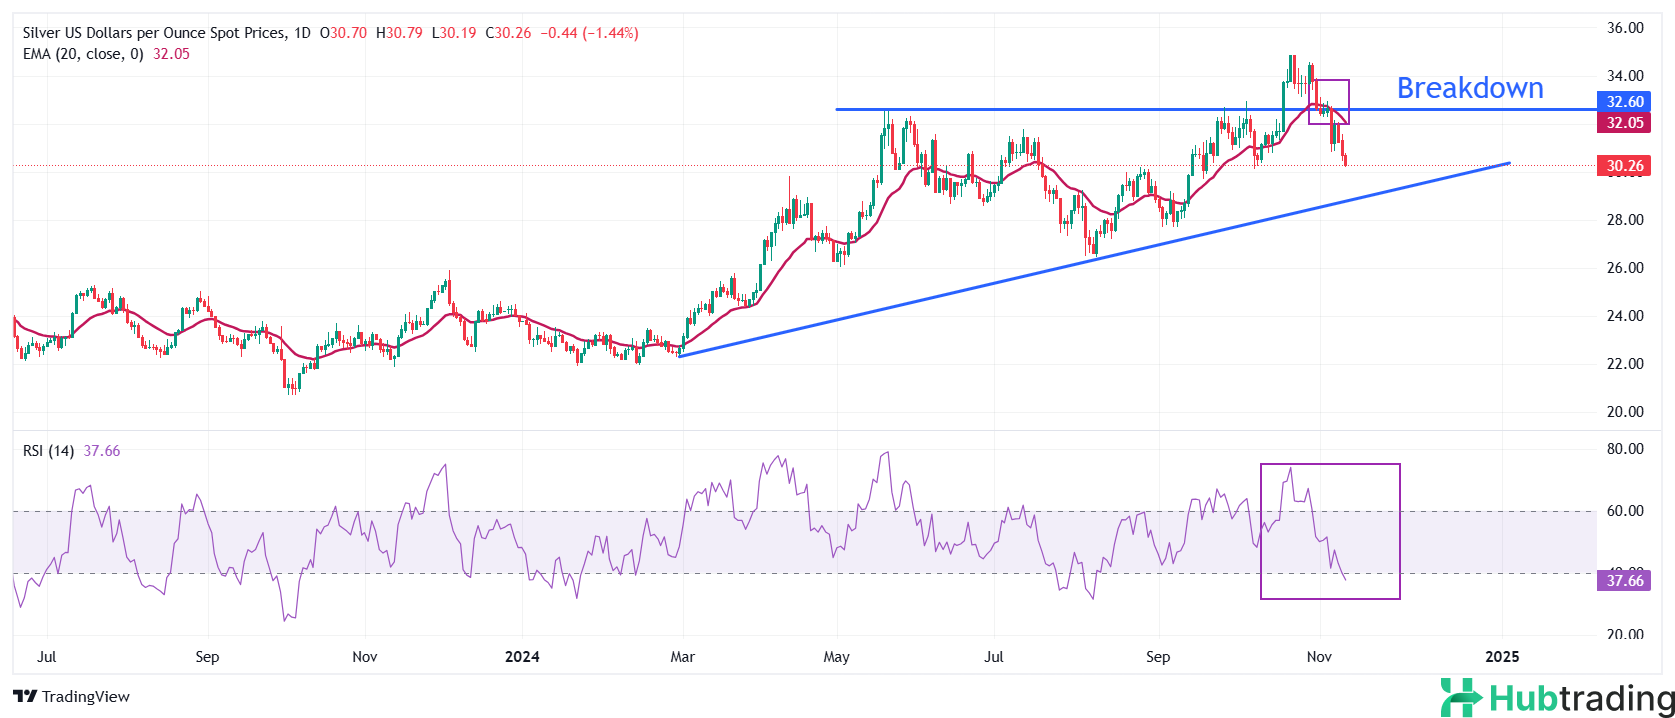Click the Hubtrading brand text

pos(1581,697)
